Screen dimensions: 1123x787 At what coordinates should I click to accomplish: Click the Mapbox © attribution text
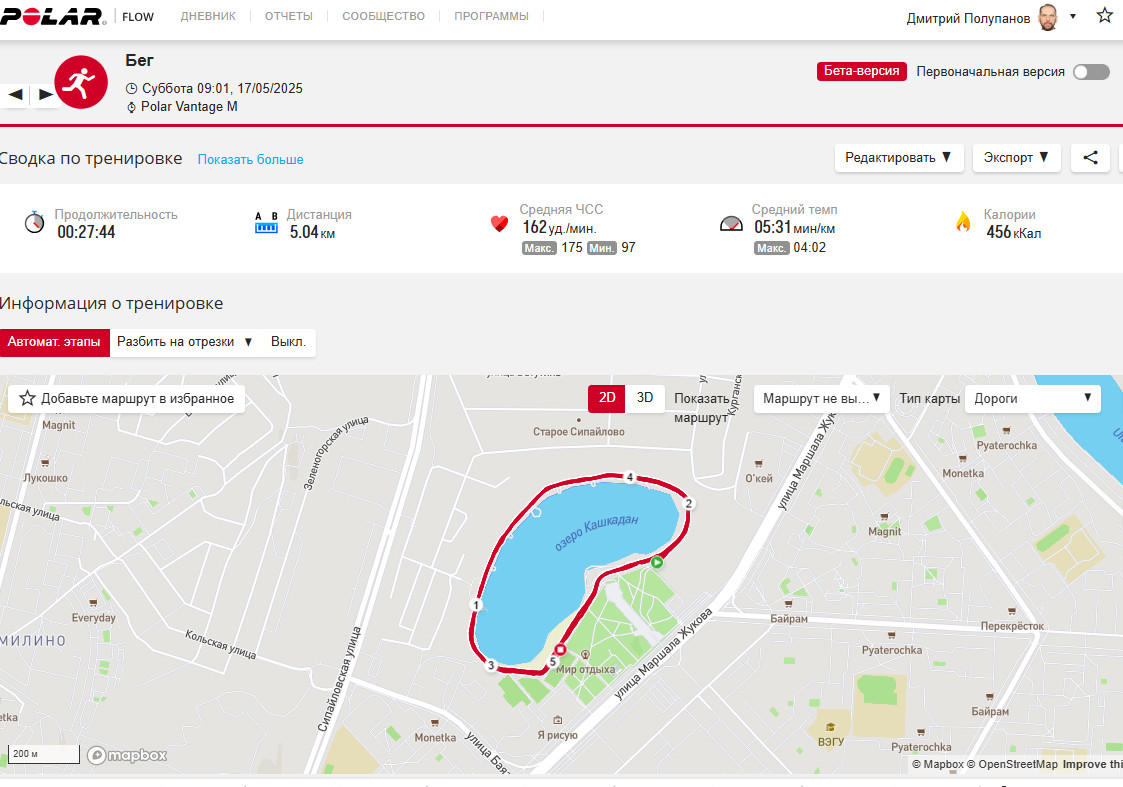(x=938, y=764)
